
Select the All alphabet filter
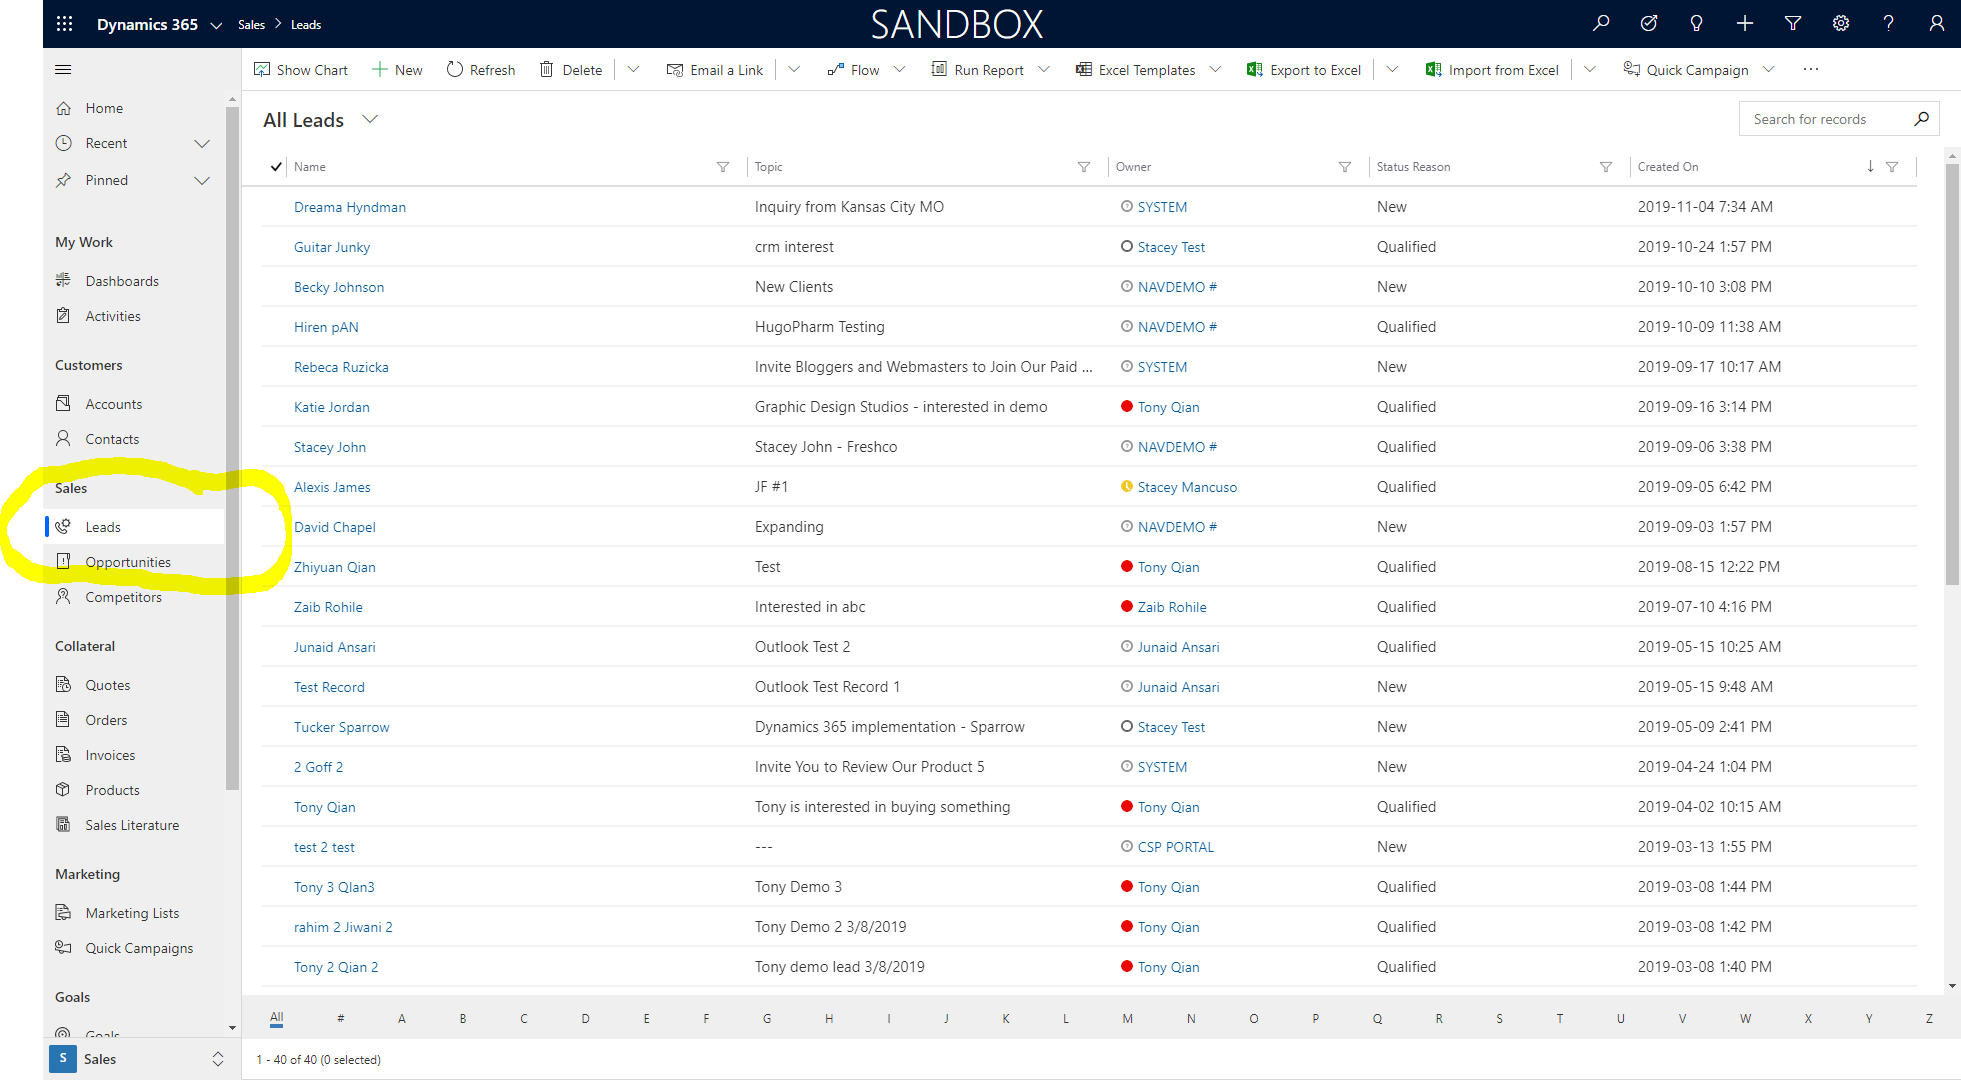click(x=277, y=1018)
